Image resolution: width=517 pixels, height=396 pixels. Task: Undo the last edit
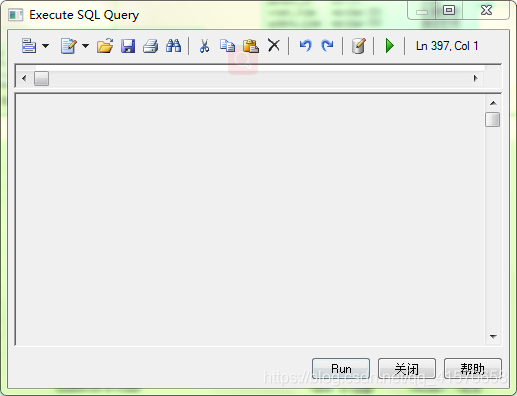pos(305,46)
